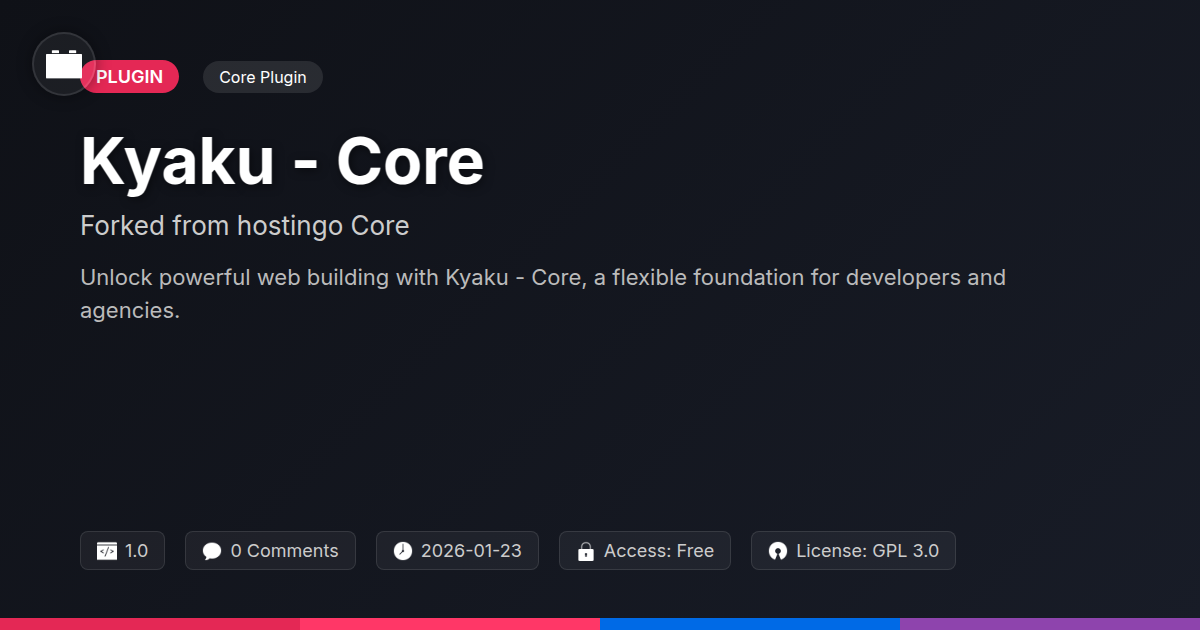The height and width of the screenshot is (630, 1200).
Task: Click the code version icon
Action: click(x=107, y=551)
